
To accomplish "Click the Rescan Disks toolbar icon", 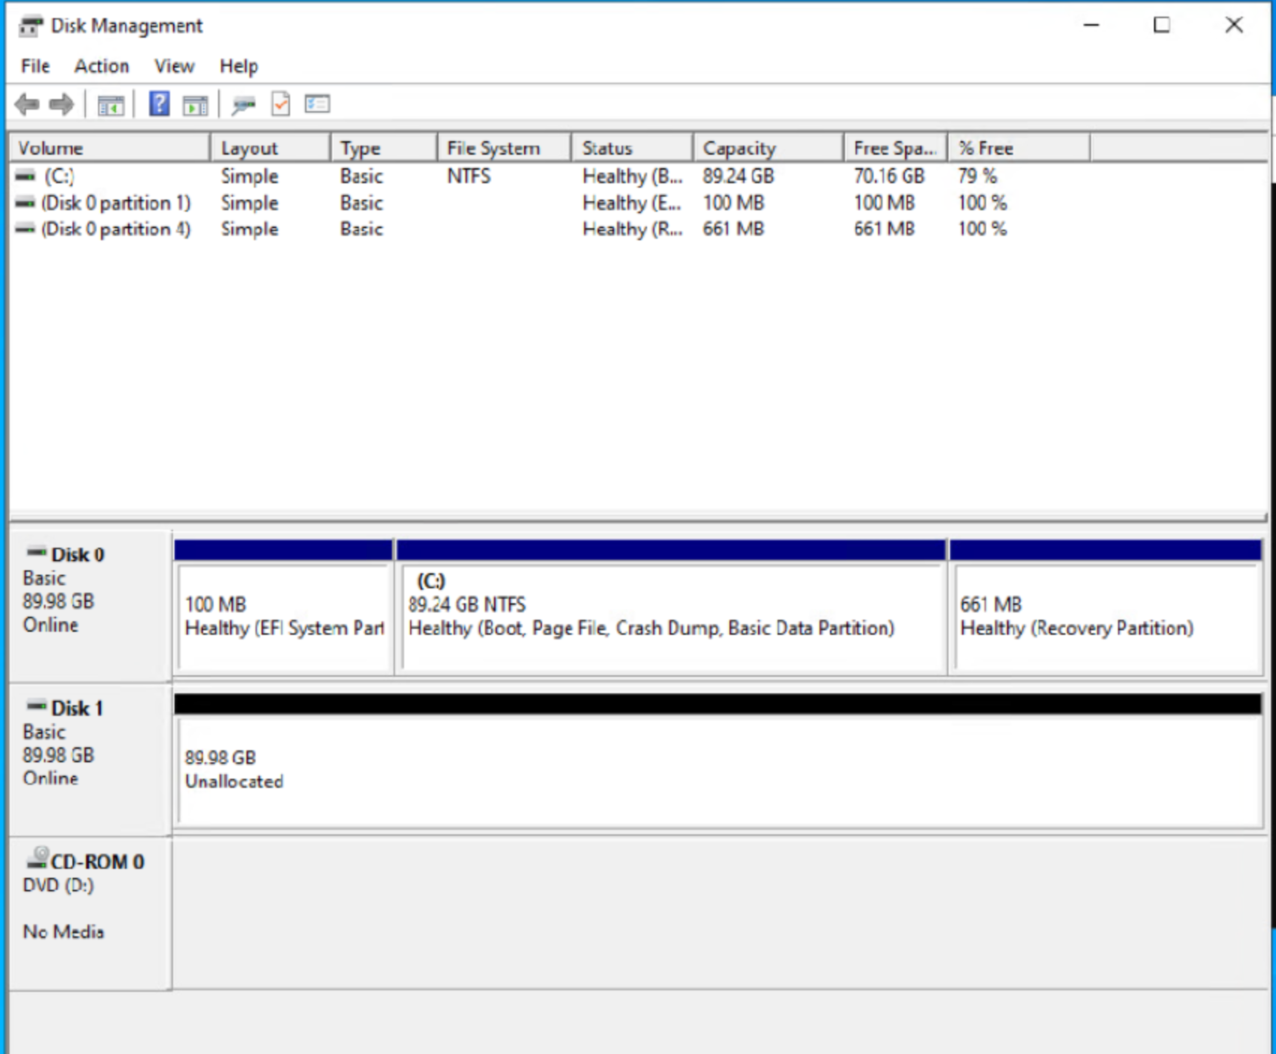I will (242, 104).
